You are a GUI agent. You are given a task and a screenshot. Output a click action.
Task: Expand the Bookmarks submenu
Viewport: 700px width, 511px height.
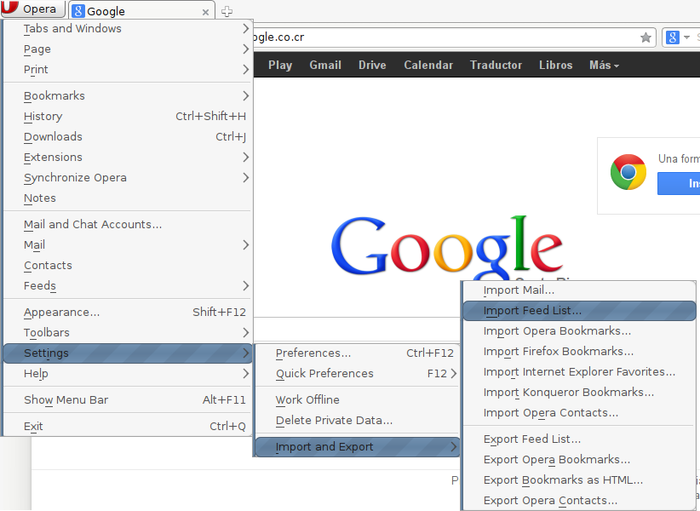(128, 96)
